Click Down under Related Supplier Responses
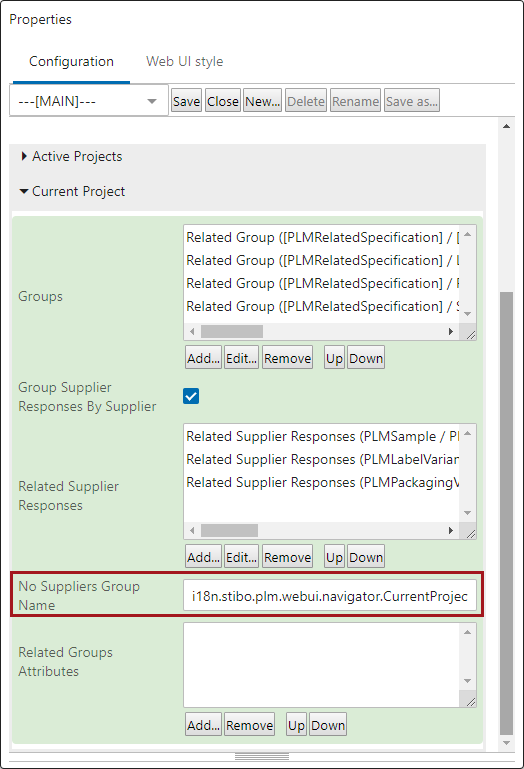524x769 pixels. (x=366, y=558)
